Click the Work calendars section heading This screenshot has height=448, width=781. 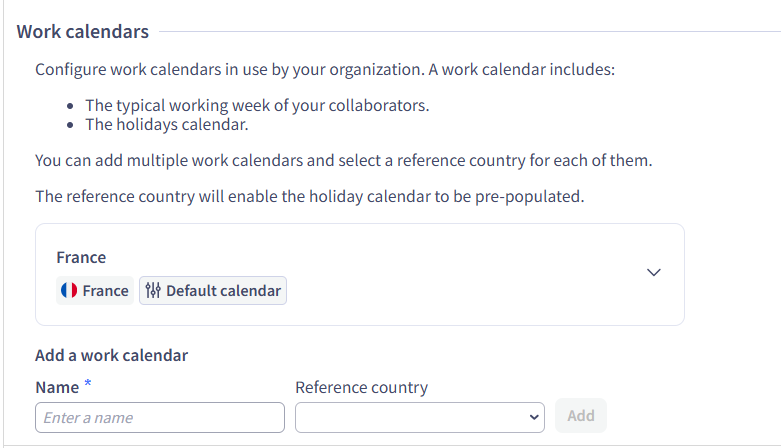[83, 32]
